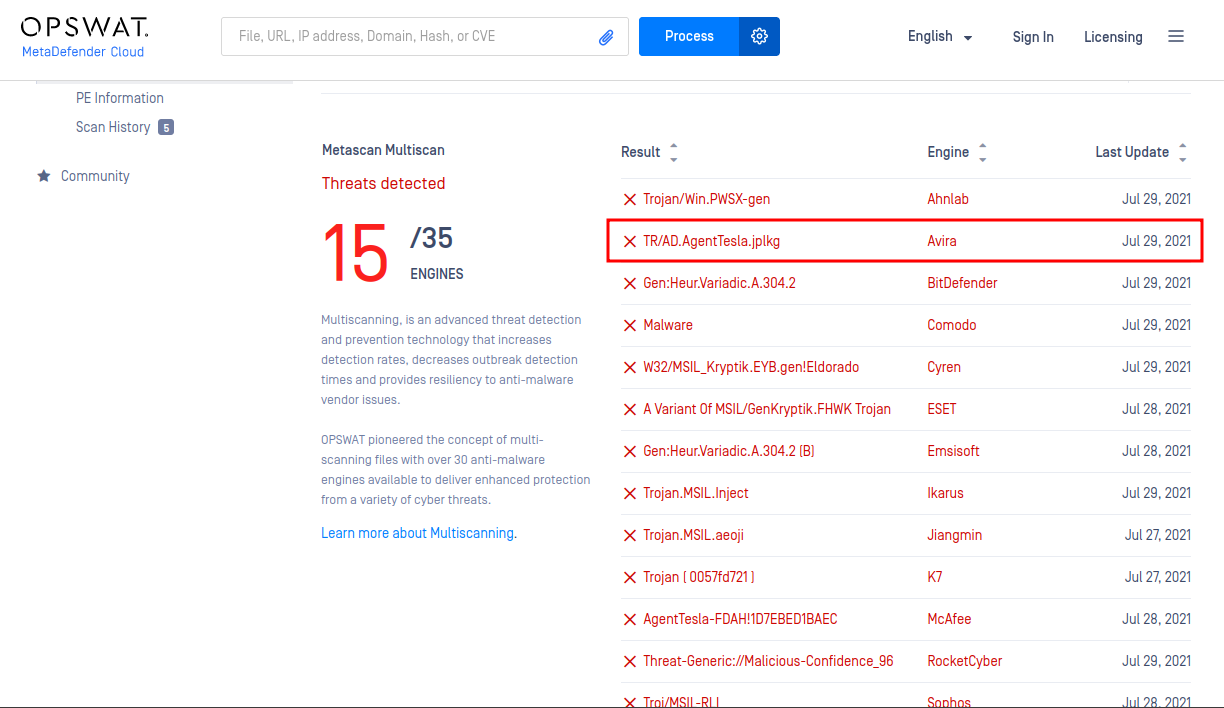The image size is (1224, 708).
Task: Click the red X beside Gen:Heur.Variadic.A.304.2 BitDefender row
Action: (x=630, y=283)
